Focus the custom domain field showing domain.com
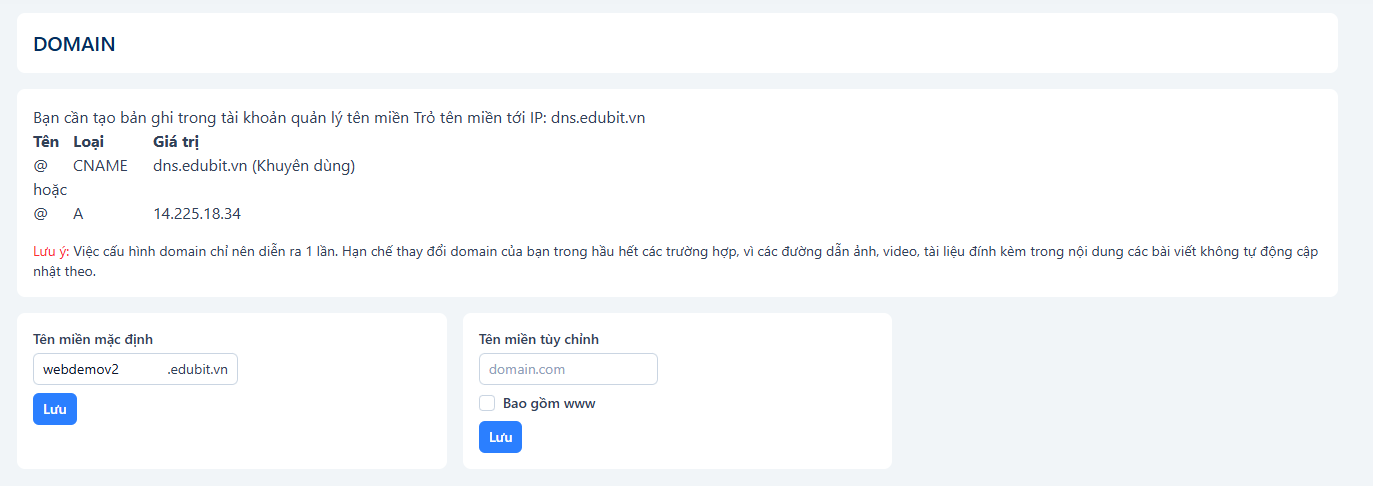This screenshot has width=1373, height=486. (568, 369)
